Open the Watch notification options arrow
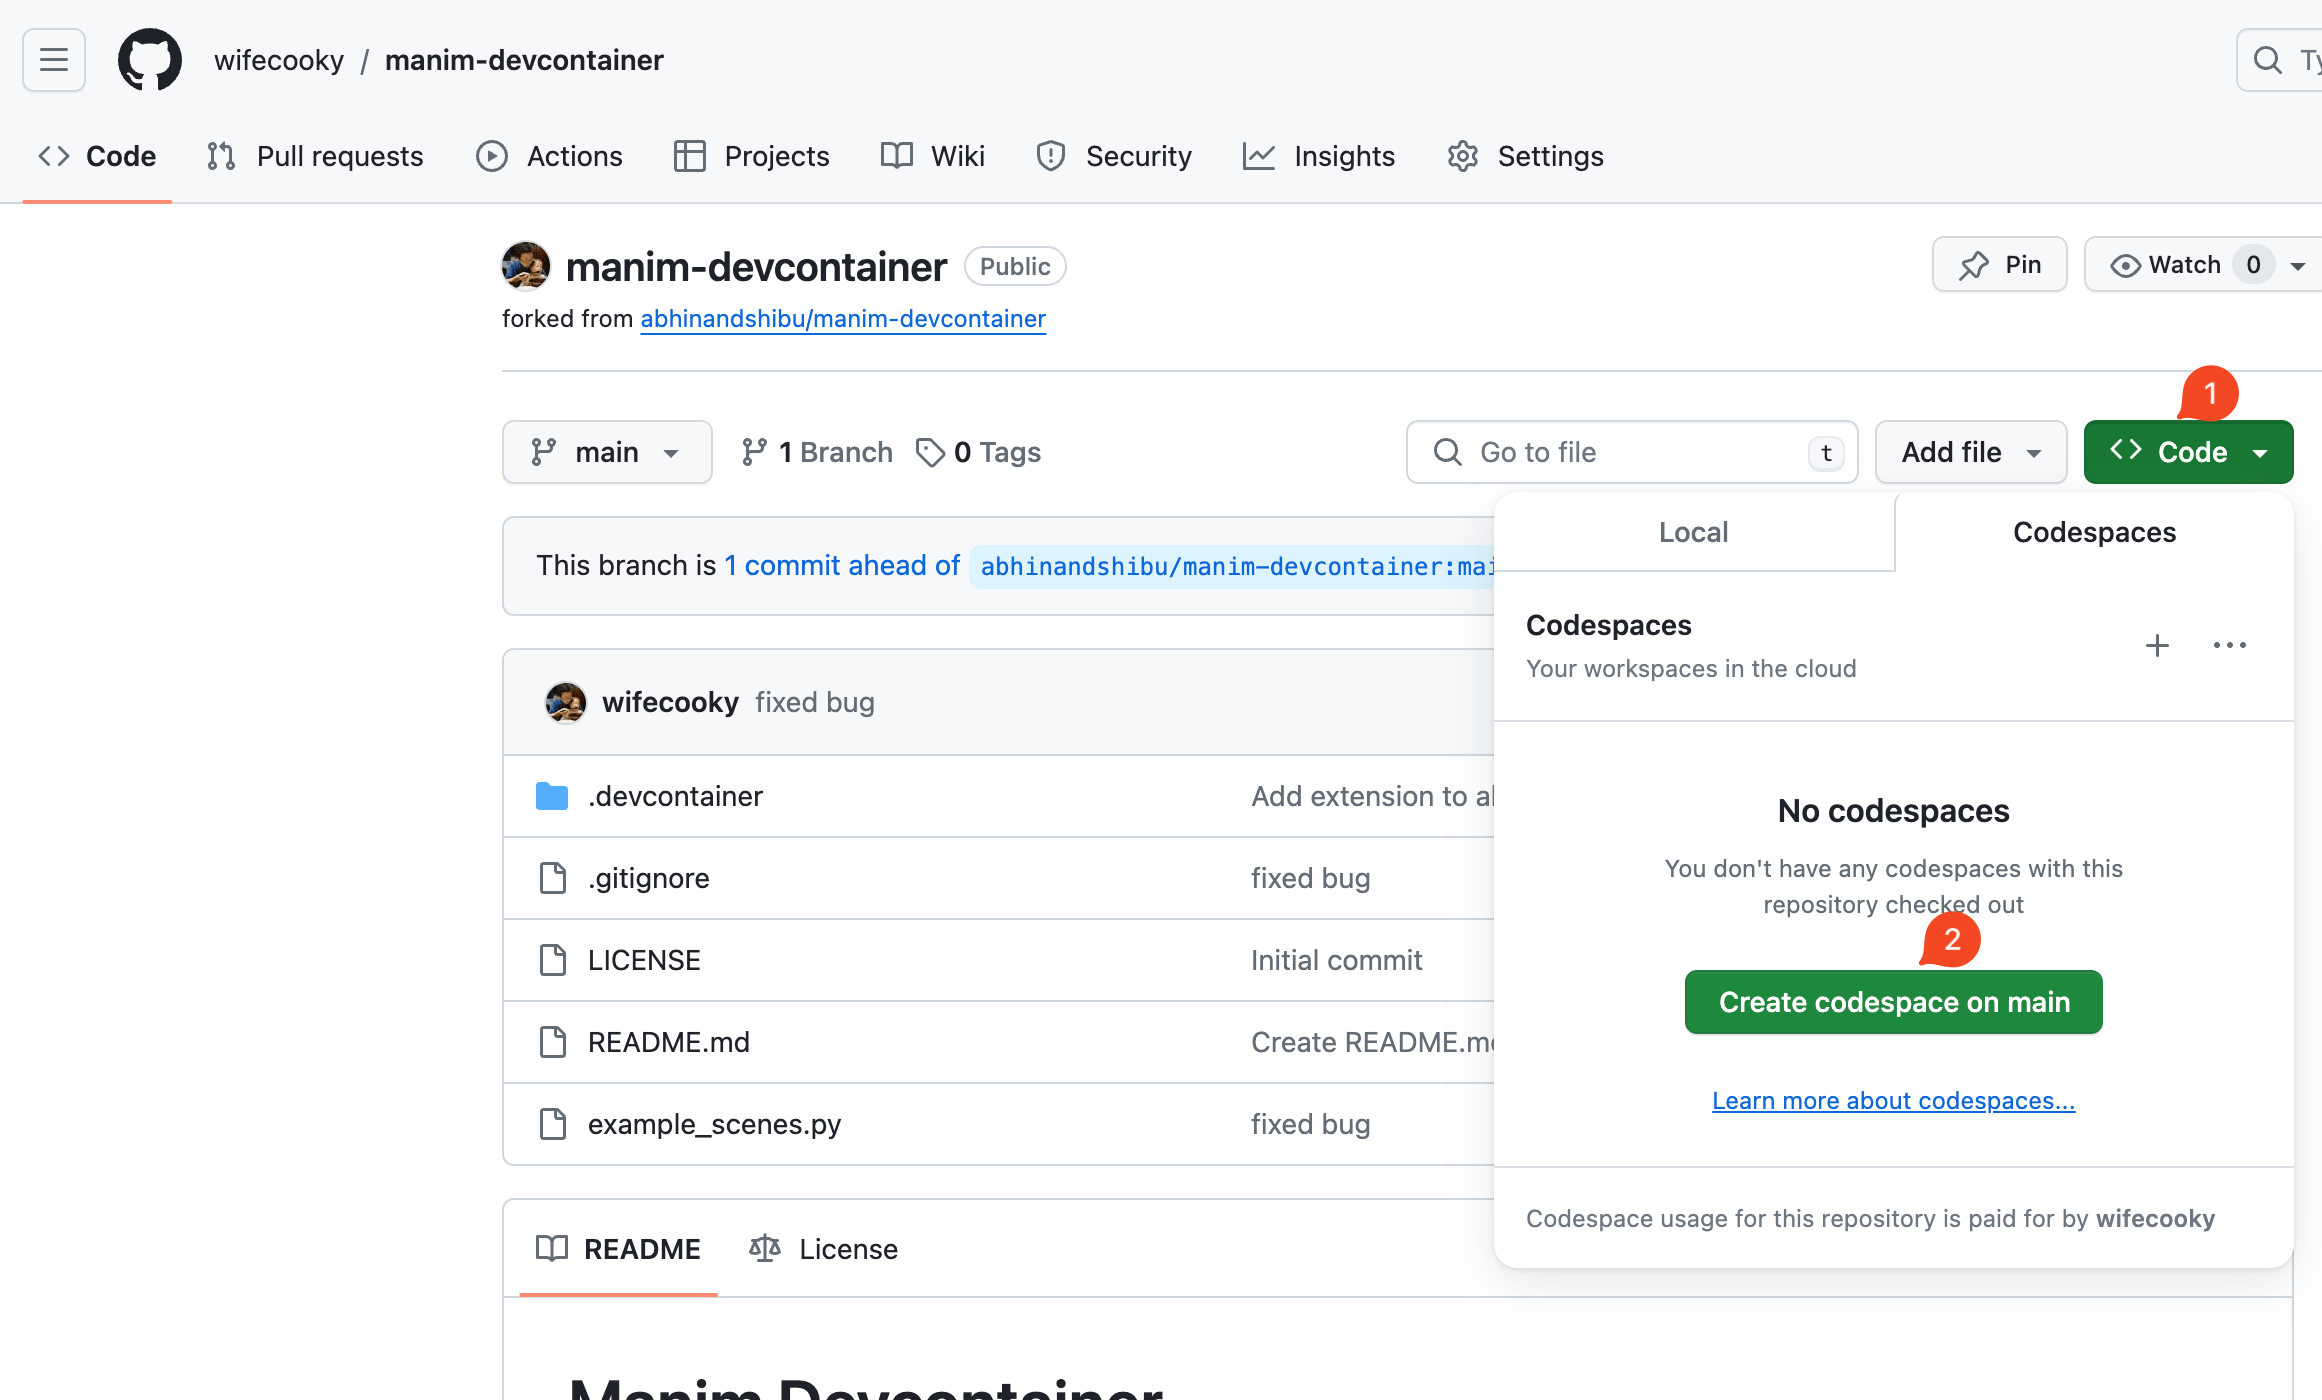Screen dimensions: 2322x1400 click(x=2298, y=265)
